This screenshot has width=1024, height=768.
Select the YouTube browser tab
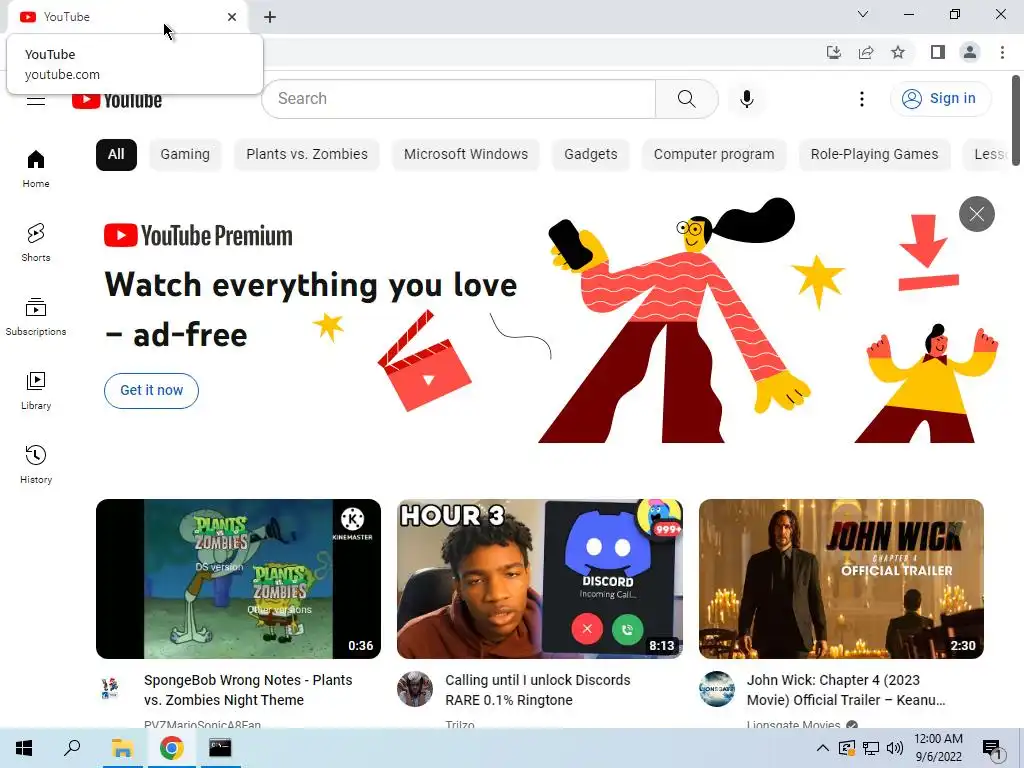(127, 17)
